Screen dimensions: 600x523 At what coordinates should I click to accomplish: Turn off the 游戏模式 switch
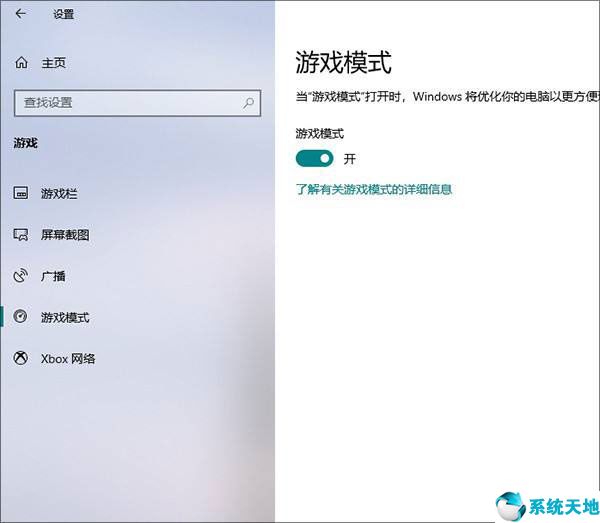pyautogui.click(x=314, y=158)
